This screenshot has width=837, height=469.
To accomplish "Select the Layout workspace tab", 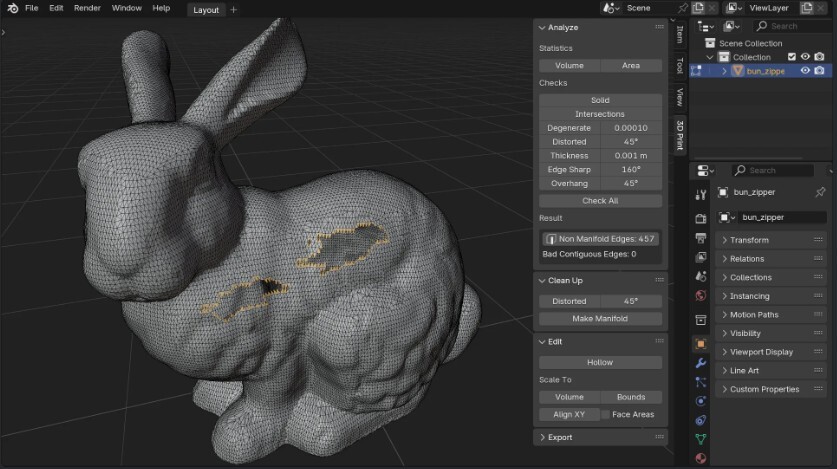I will click(x=206, y=10).
